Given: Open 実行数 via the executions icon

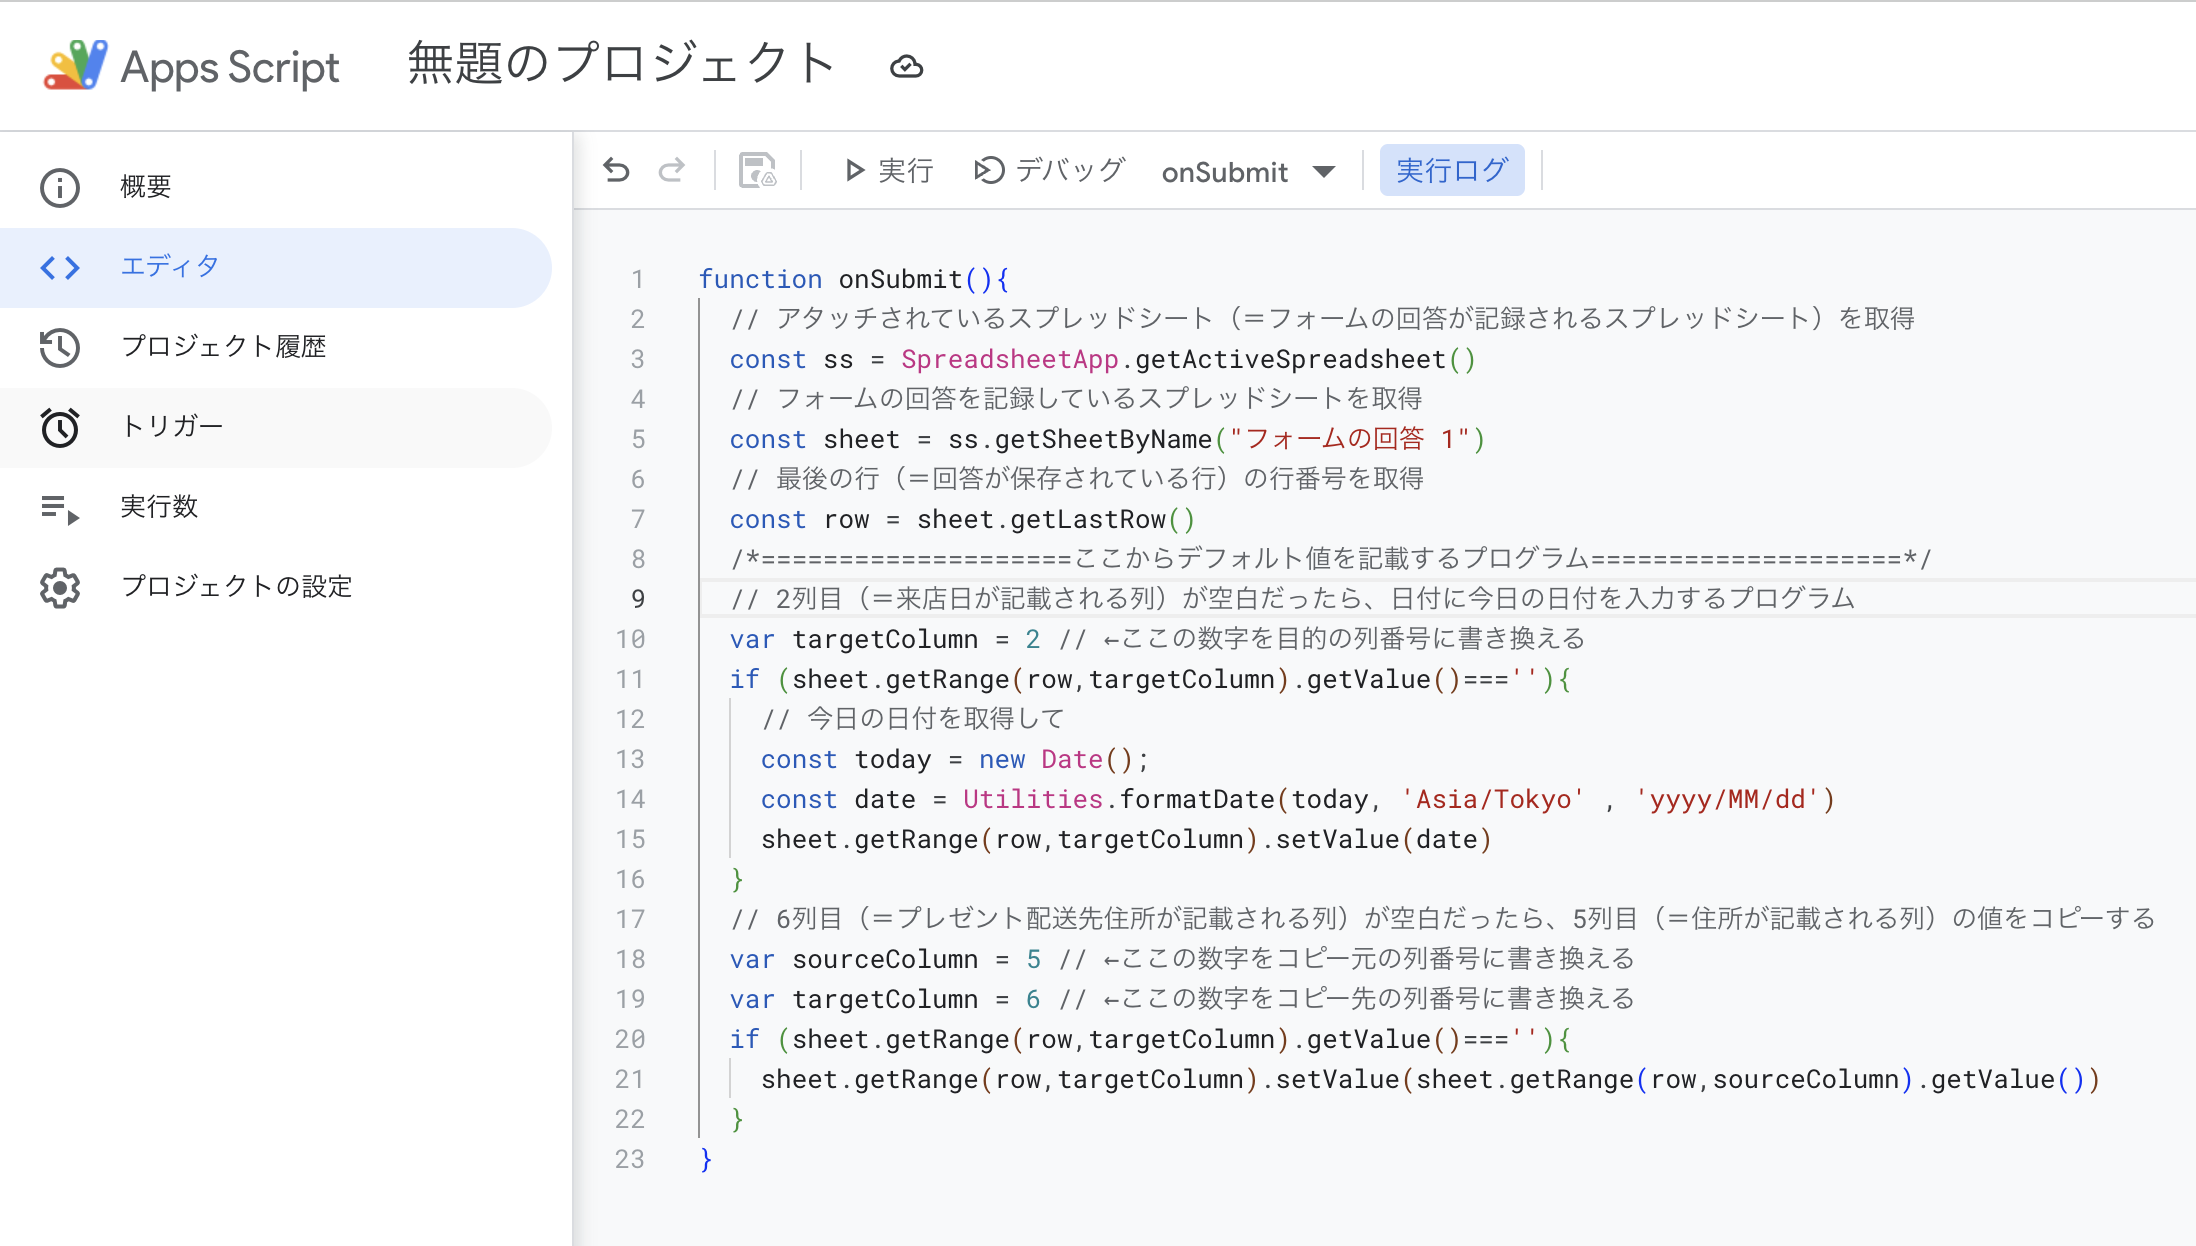Looking at the screenshot, I should pos(60,508).
